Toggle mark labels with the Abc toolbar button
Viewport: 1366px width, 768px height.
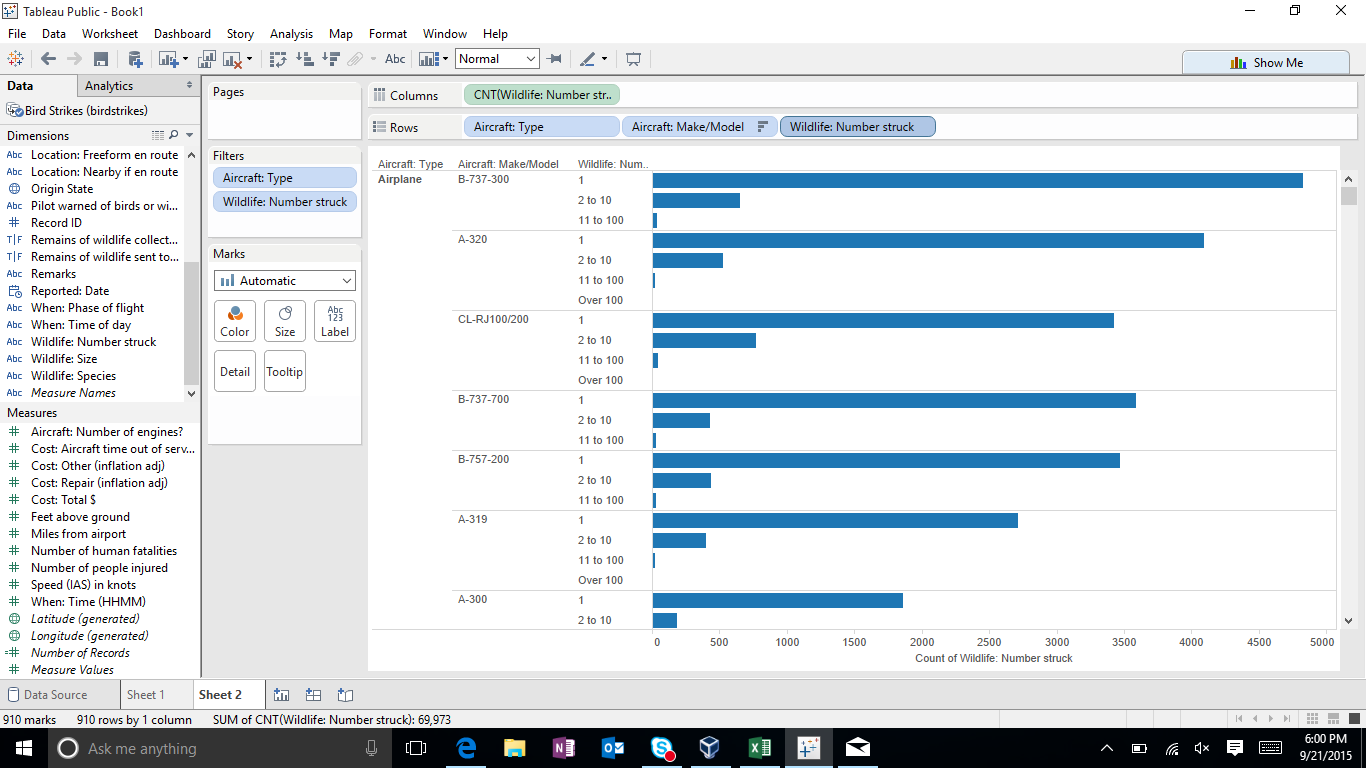point(395,59)
